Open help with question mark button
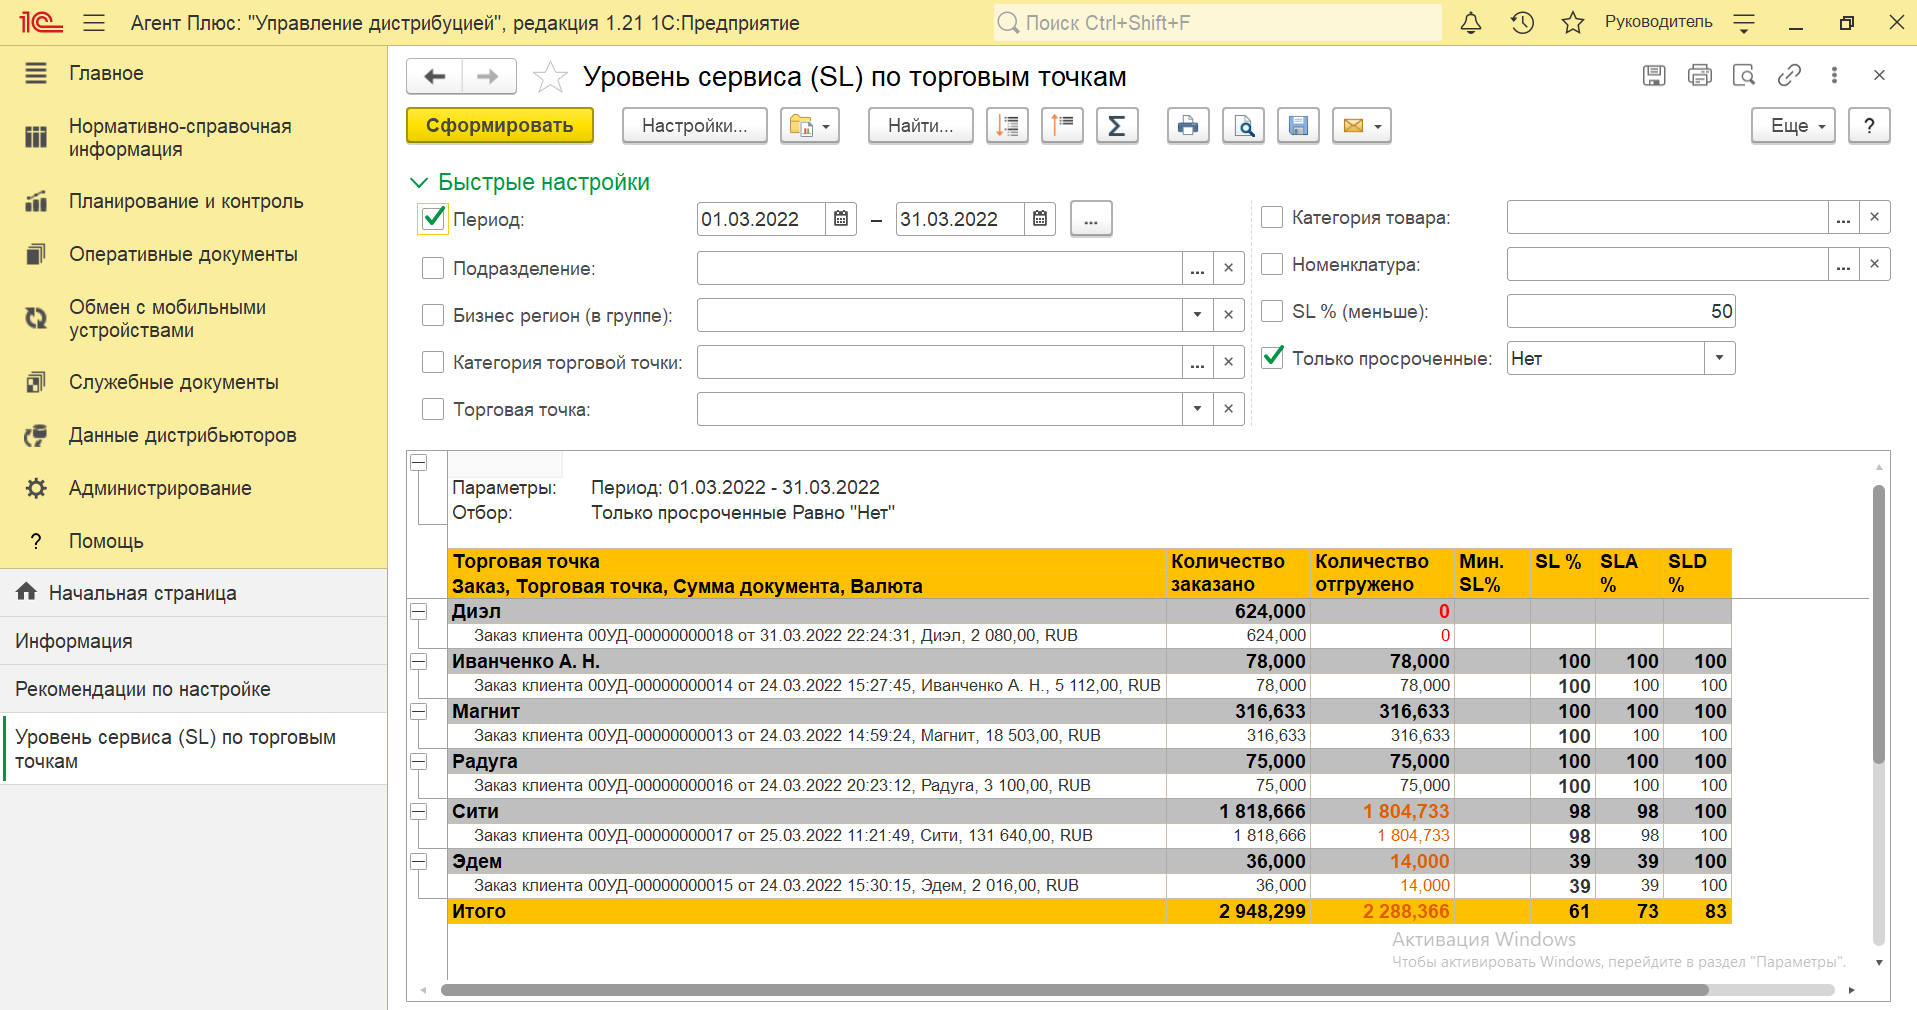This screenshot has height=1010, width=1917. point(1869,126)
